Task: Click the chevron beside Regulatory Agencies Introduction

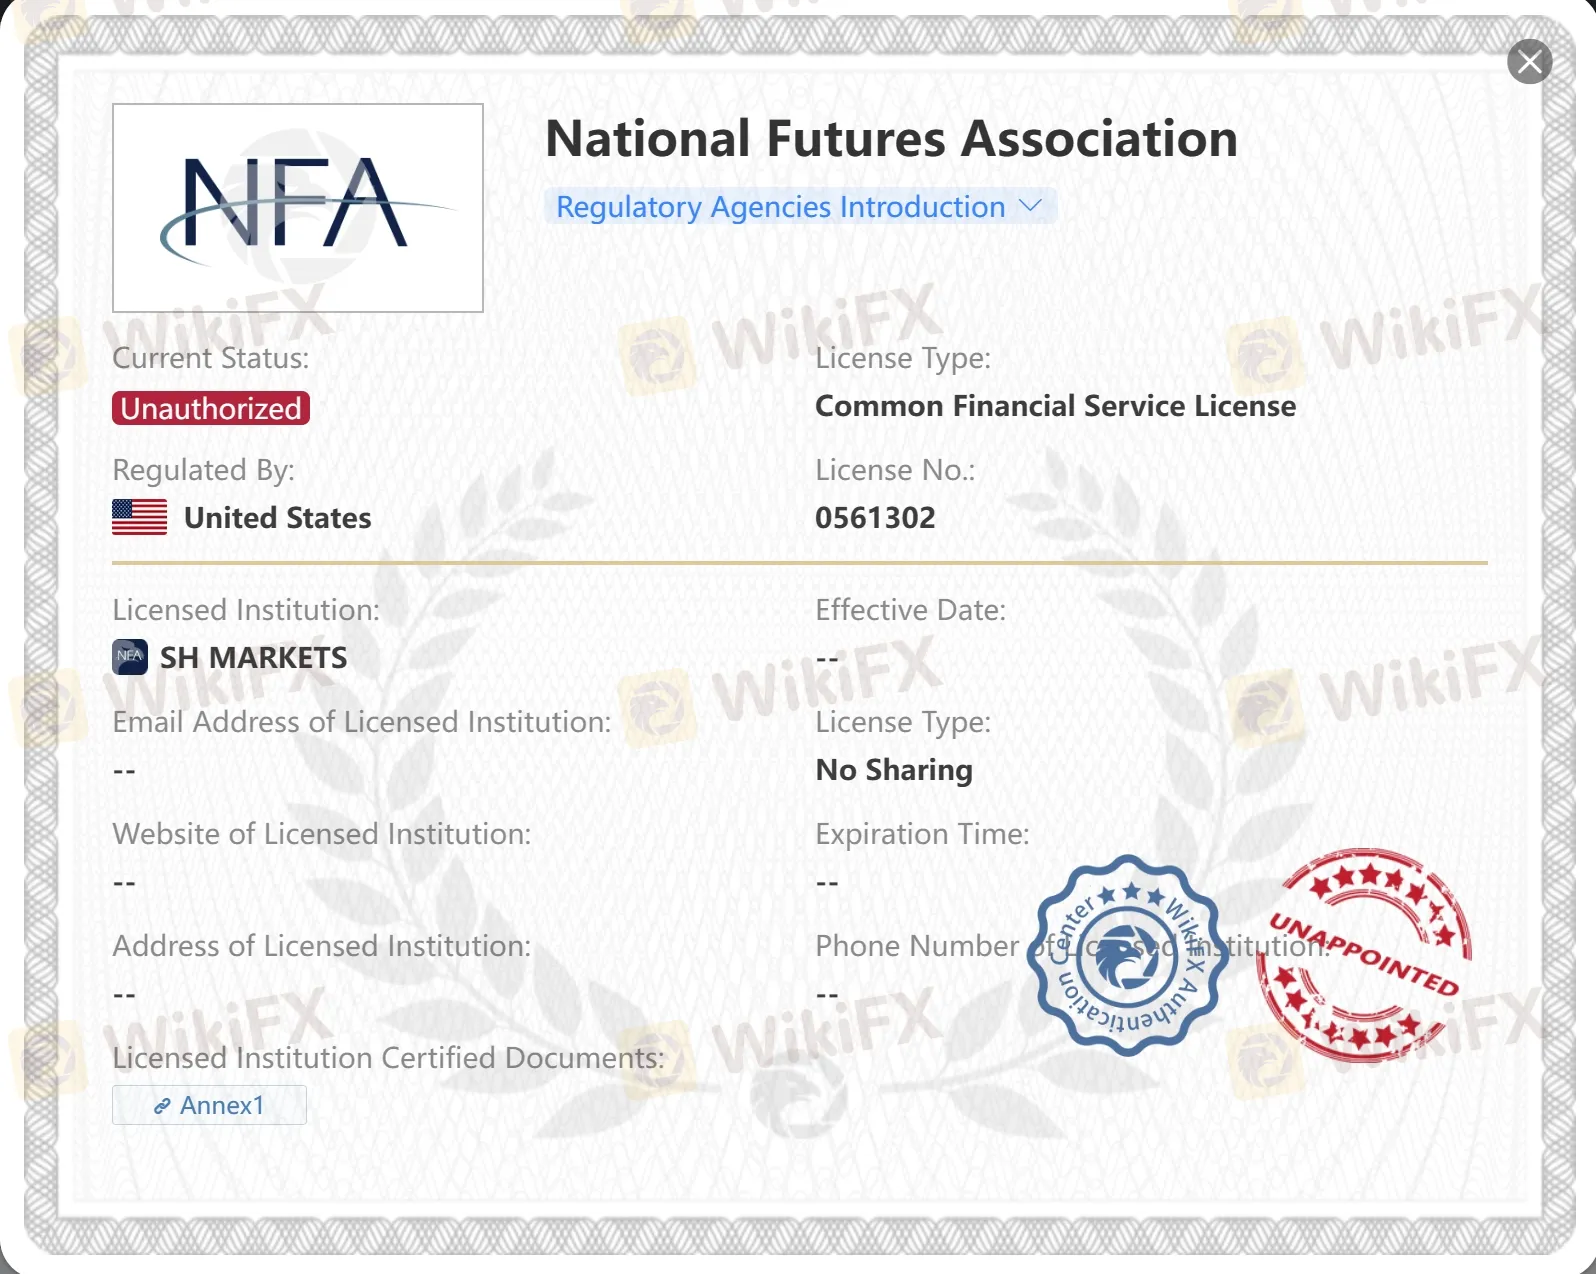Action: pyautogui.click(x=1030, y=206)
